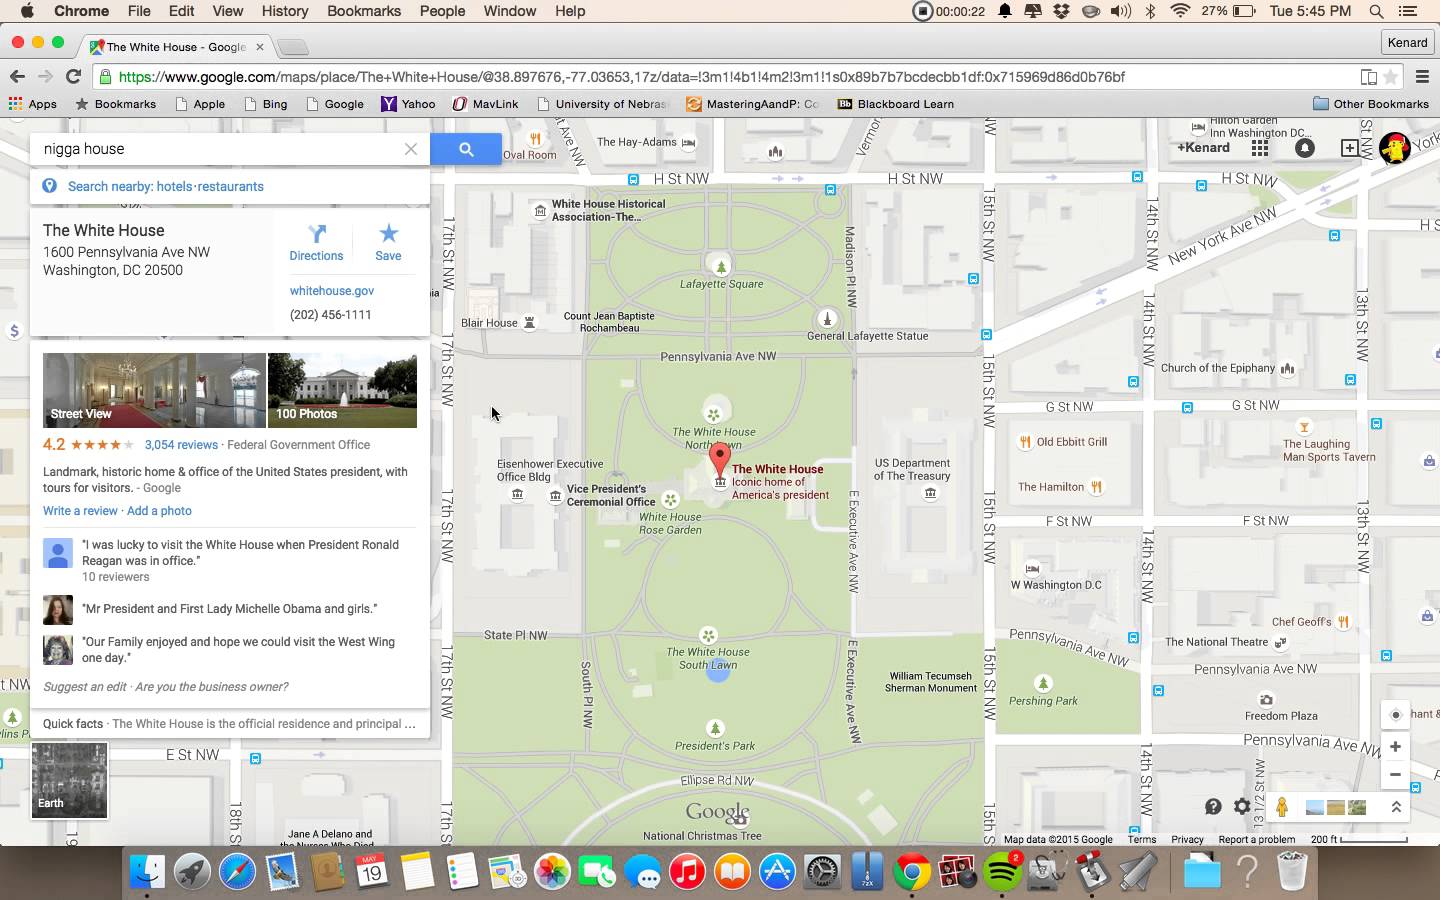Screen dimensions: 1440x900
Task: Switch to Earth view thumbnail
Action: tap(69, 781)
